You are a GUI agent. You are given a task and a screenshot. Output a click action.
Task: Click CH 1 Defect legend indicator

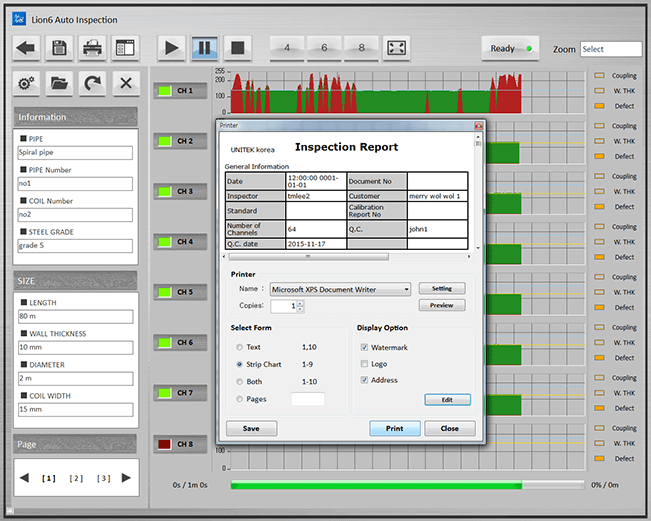coord(599,106)
